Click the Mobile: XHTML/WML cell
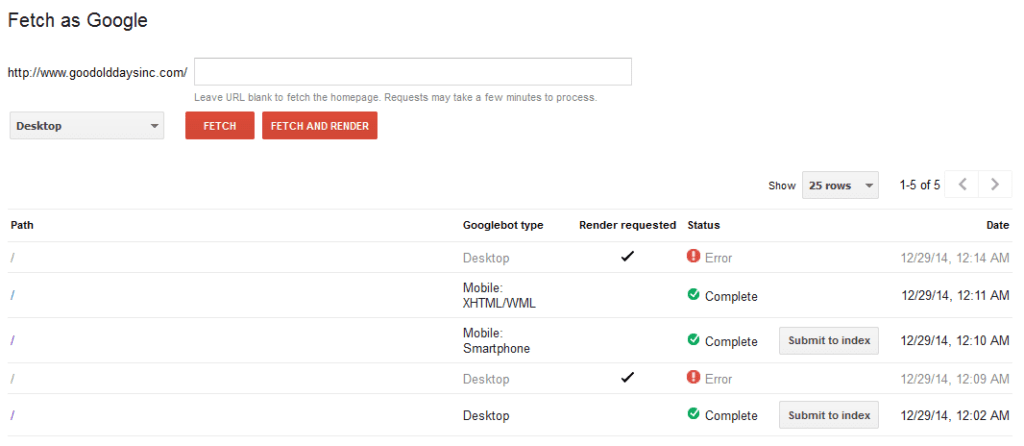 499,295
